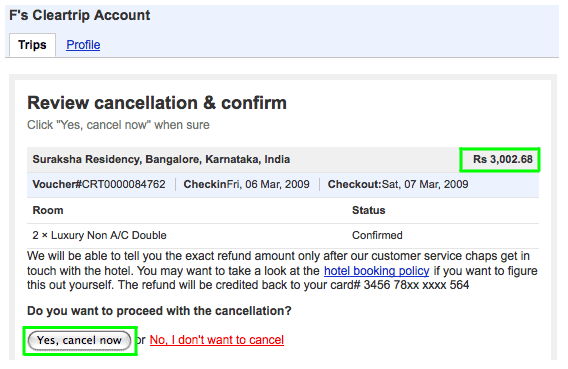The image size is (568, 369).
Task: Select the Rs 3,002.68 price amount
Action: tap(502, 159)
